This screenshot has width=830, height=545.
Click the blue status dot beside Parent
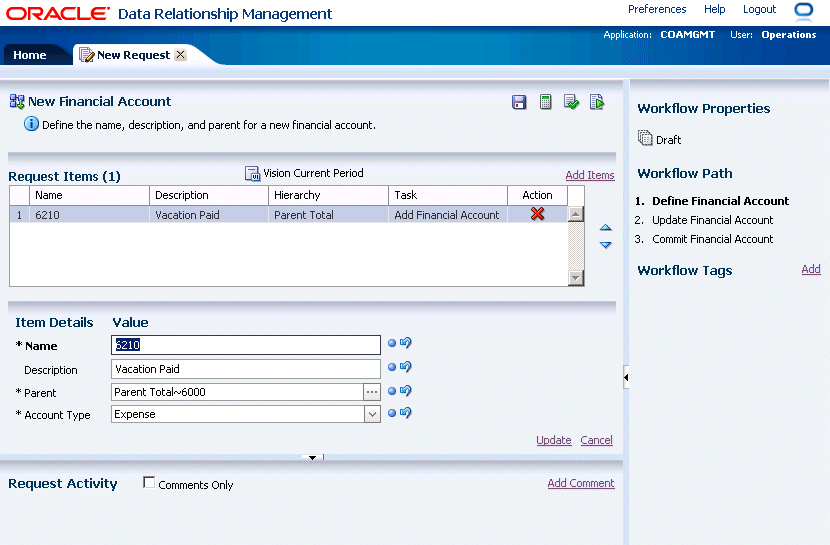click(x=392, y=391)
